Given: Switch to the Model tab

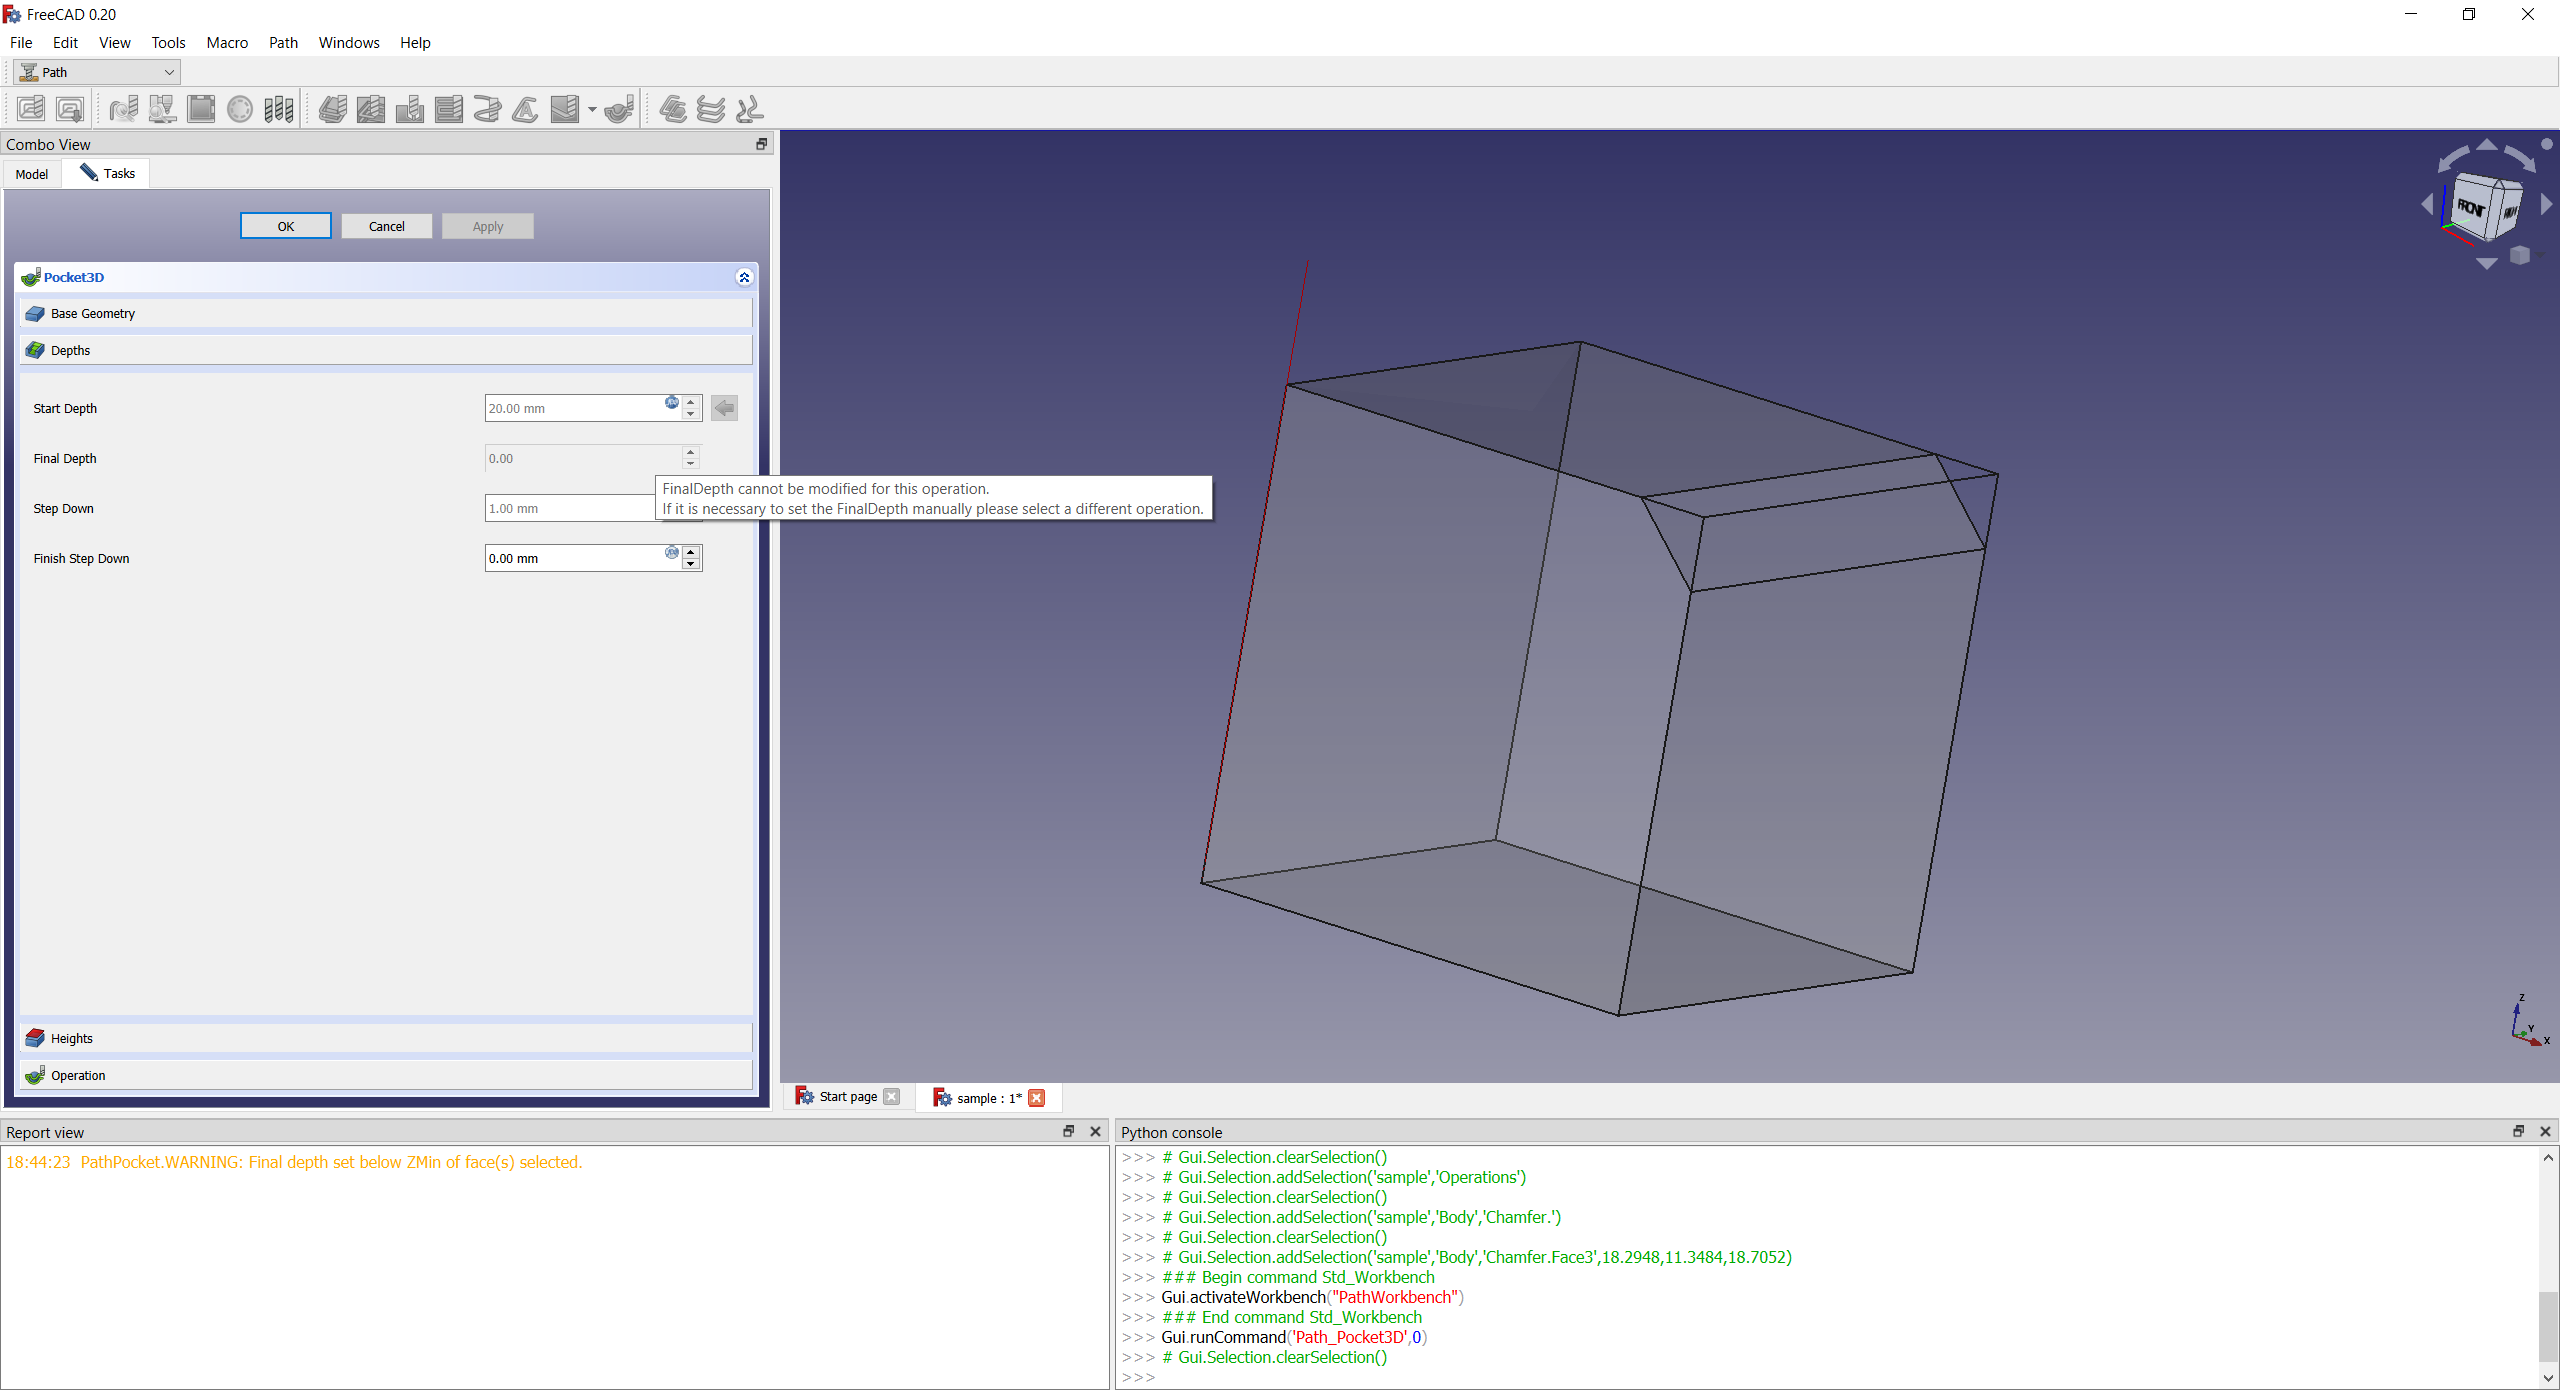Looking at the screenshot, I should 31,173.
